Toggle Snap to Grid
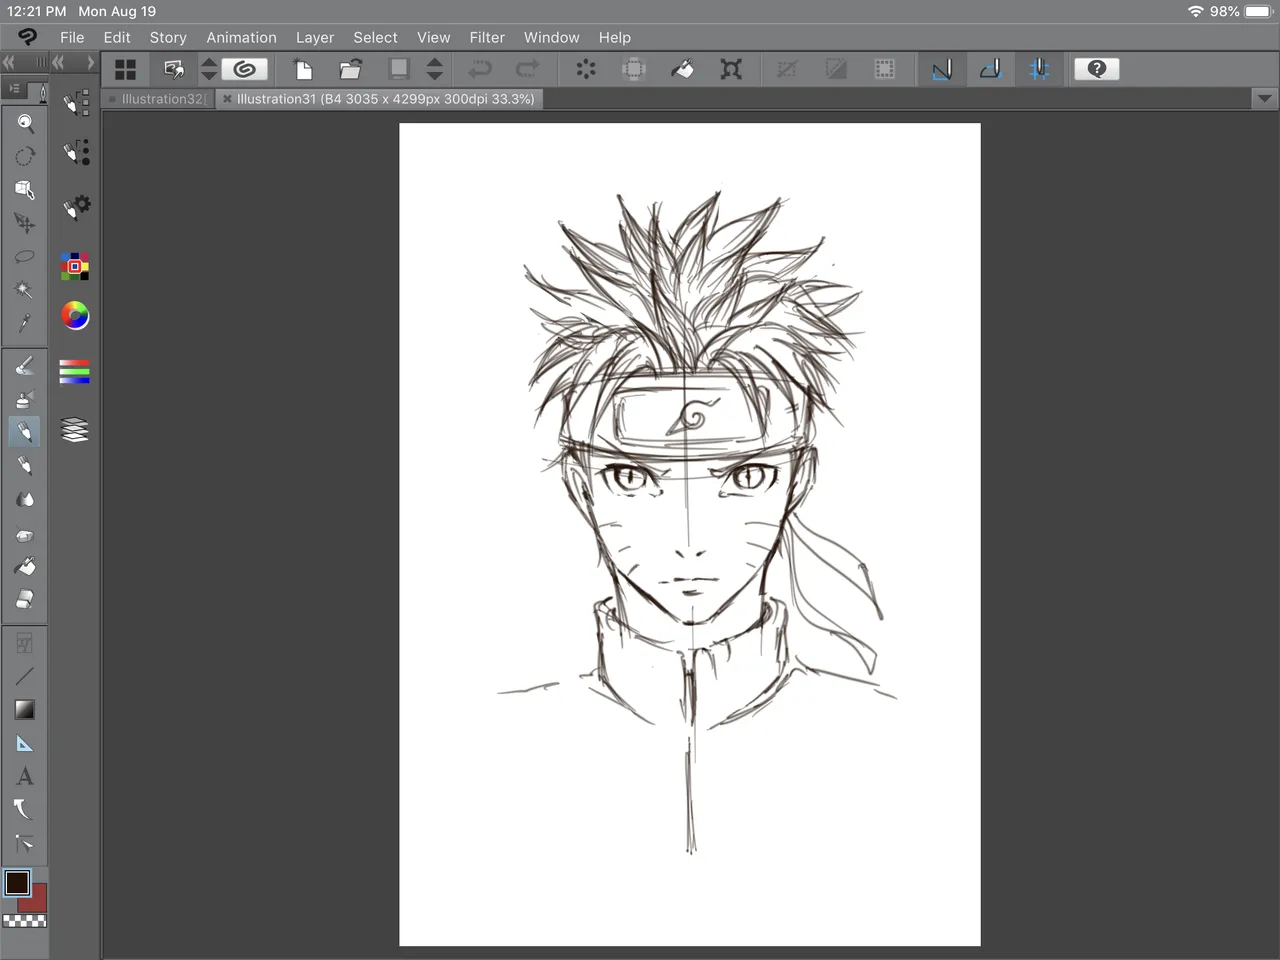Image resolution: width=1280 pixels, height=960 pixels. click(1039, 69)
